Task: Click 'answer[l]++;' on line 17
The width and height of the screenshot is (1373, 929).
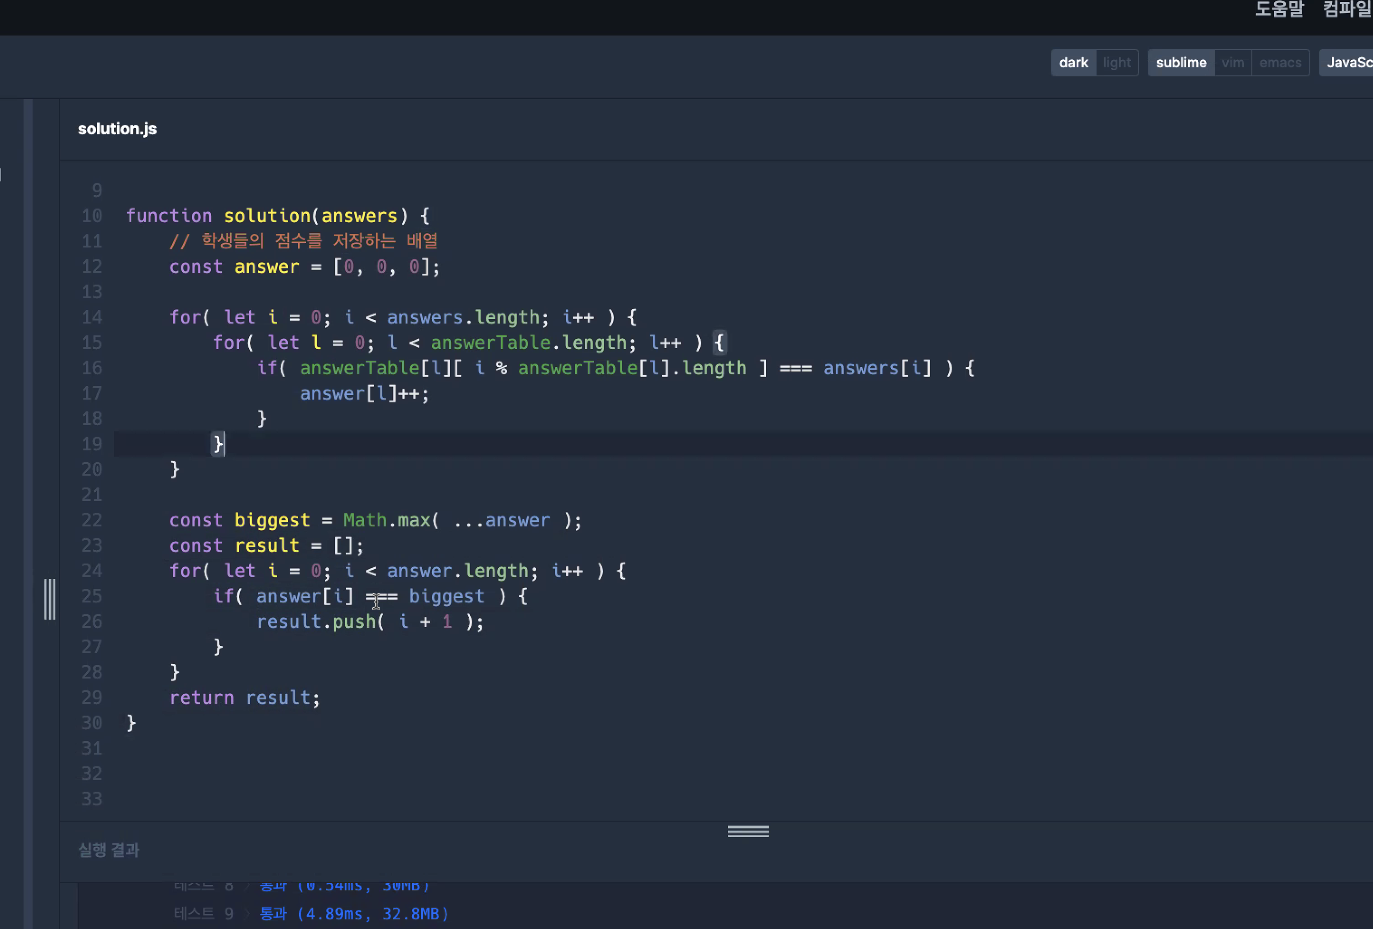Action: pos(365,394)
